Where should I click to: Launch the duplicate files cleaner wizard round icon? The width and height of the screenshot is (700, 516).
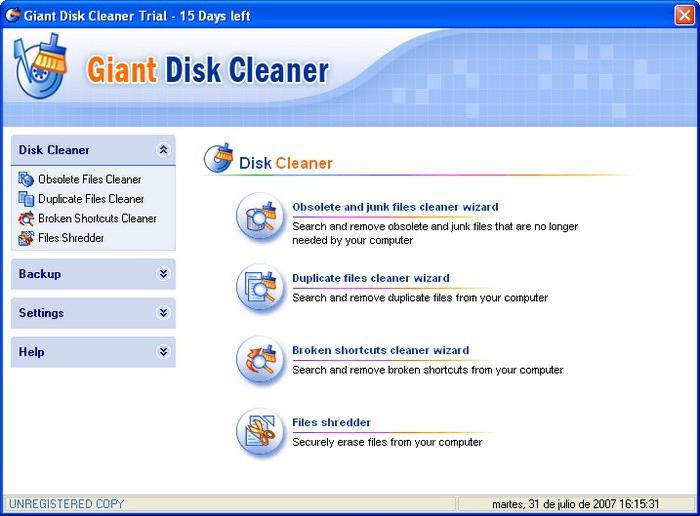tap(260, 288)
